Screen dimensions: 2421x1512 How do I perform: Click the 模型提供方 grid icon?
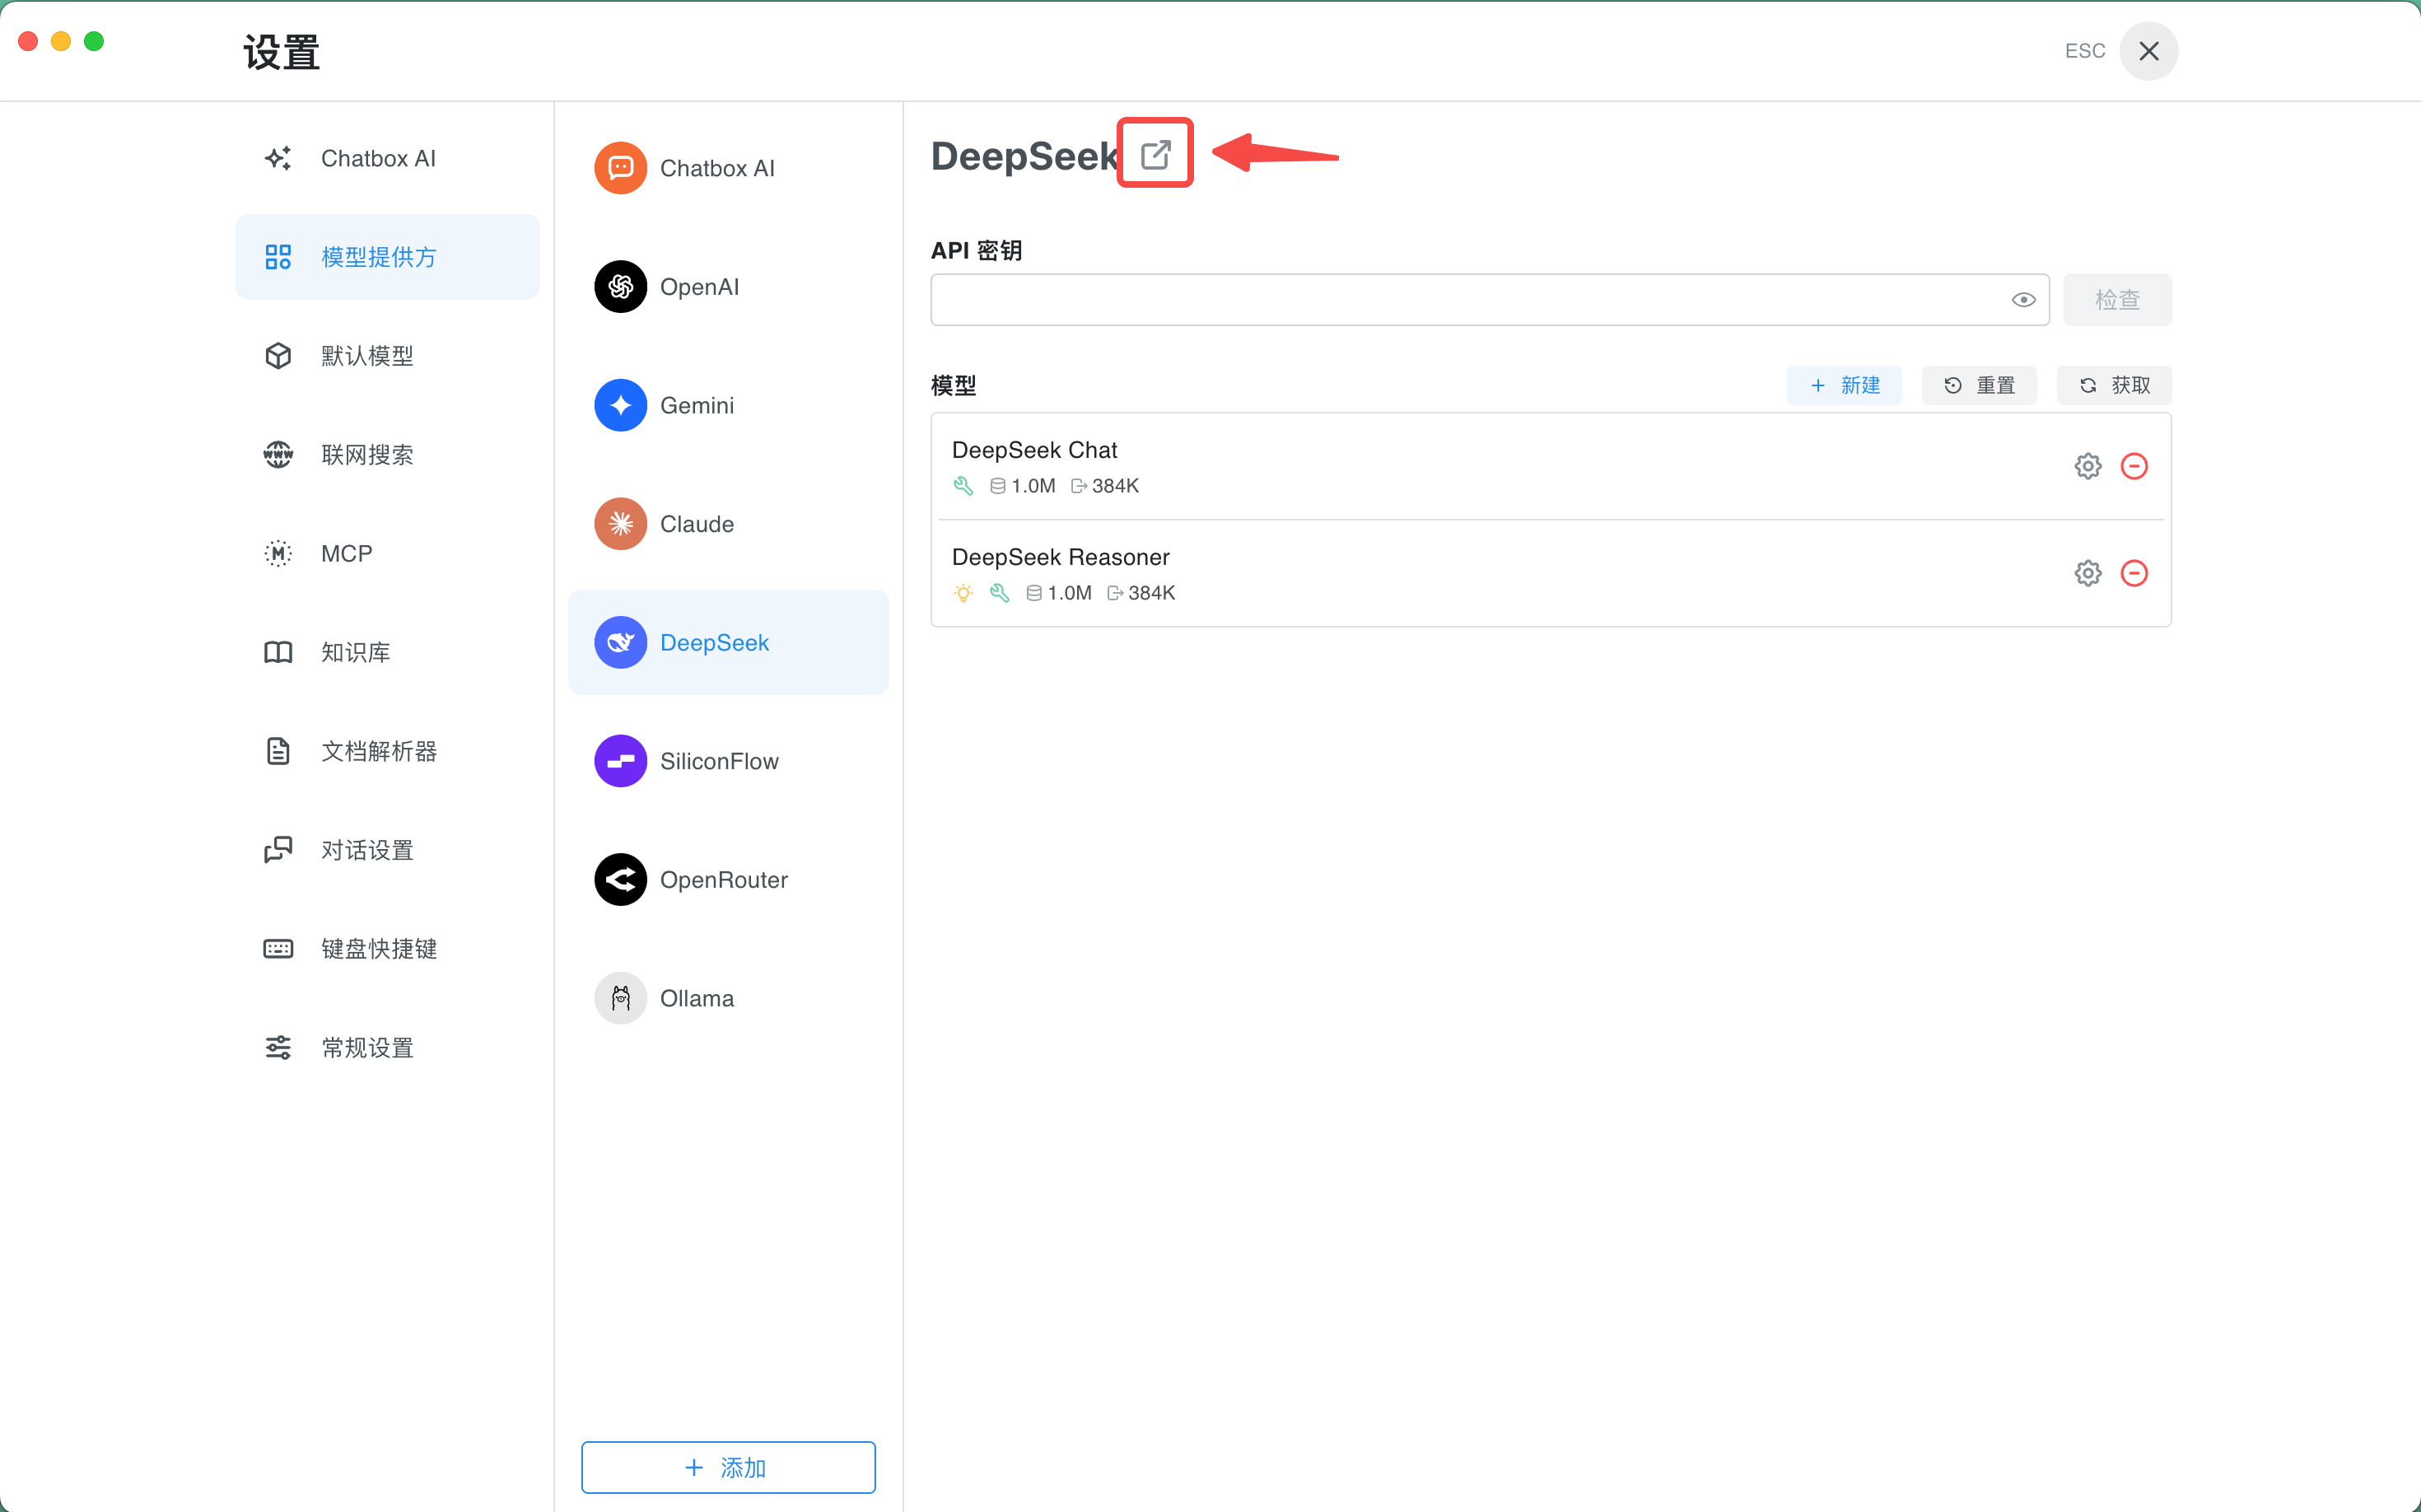(278, 257)
